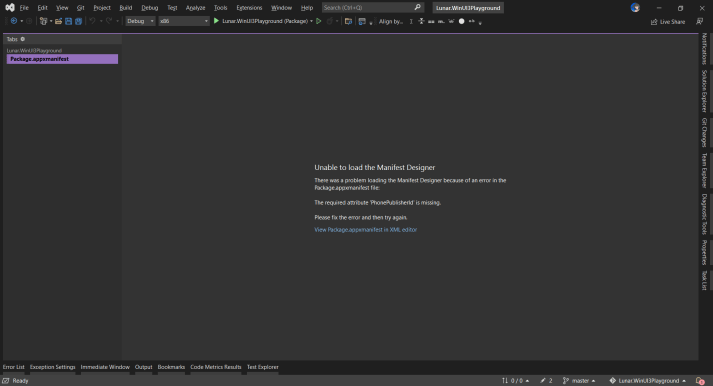Open the Debug configuration dropdown
Image resolution: width=713 pixels, height=386 pixels.
click(x=140, y=21)
